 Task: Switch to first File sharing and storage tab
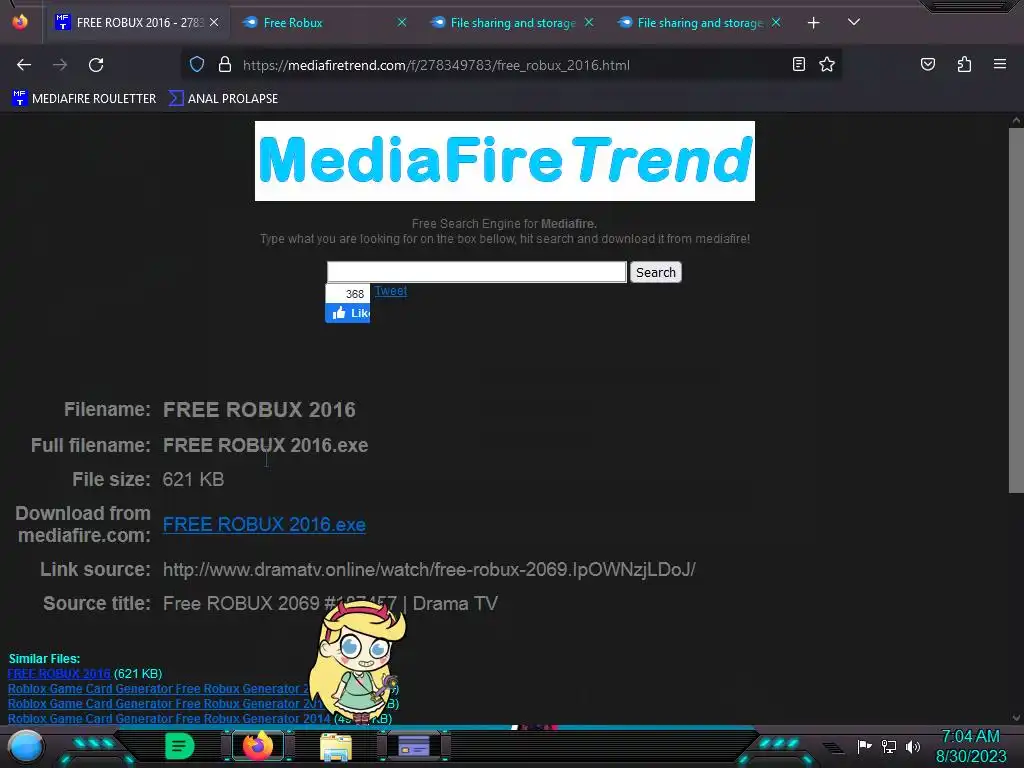(x=513, y=23)
